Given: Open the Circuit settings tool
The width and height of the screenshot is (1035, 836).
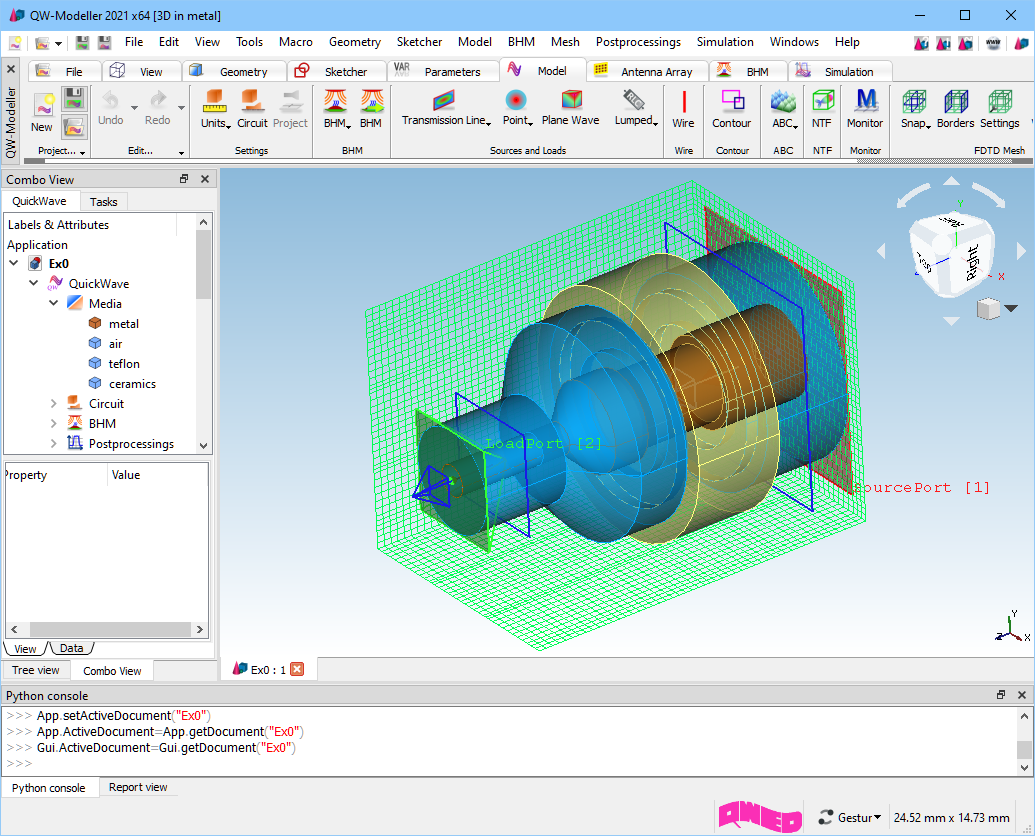Looking at the screenshot, I should pos(252,110).
